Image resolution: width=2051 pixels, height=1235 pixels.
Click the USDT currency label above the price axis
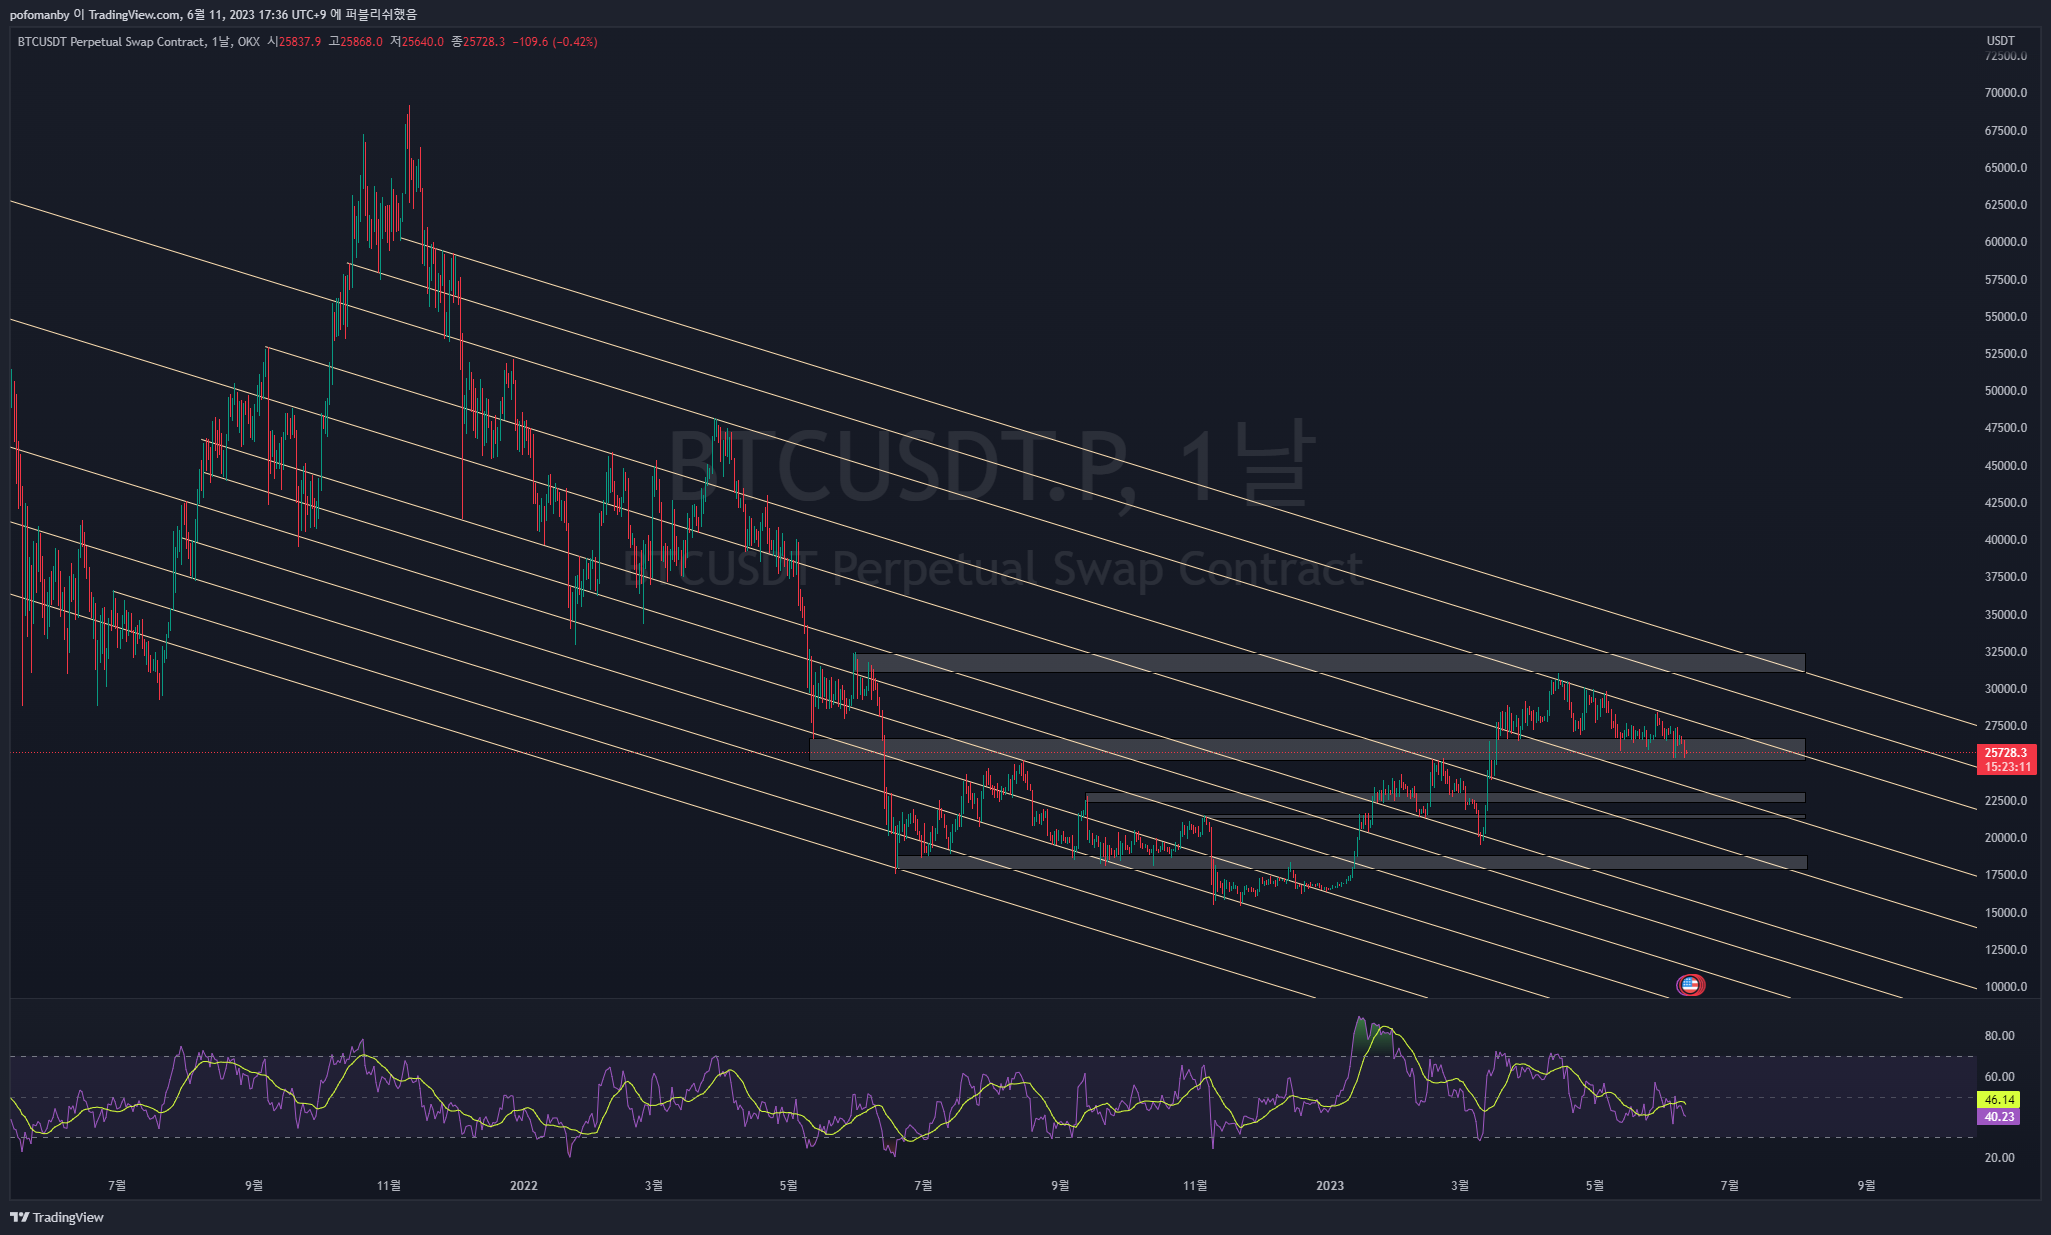click(2000, 41)
